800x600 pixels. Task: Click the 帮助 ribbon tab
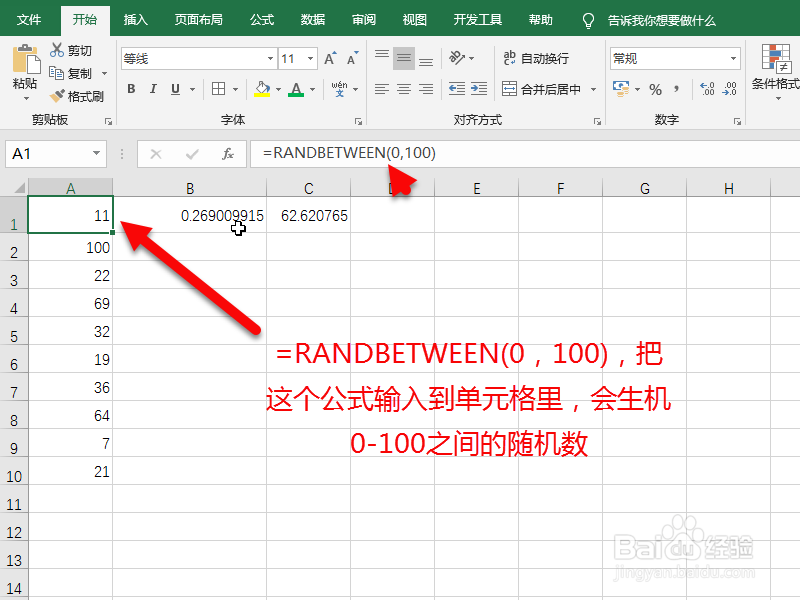[540, 18]
